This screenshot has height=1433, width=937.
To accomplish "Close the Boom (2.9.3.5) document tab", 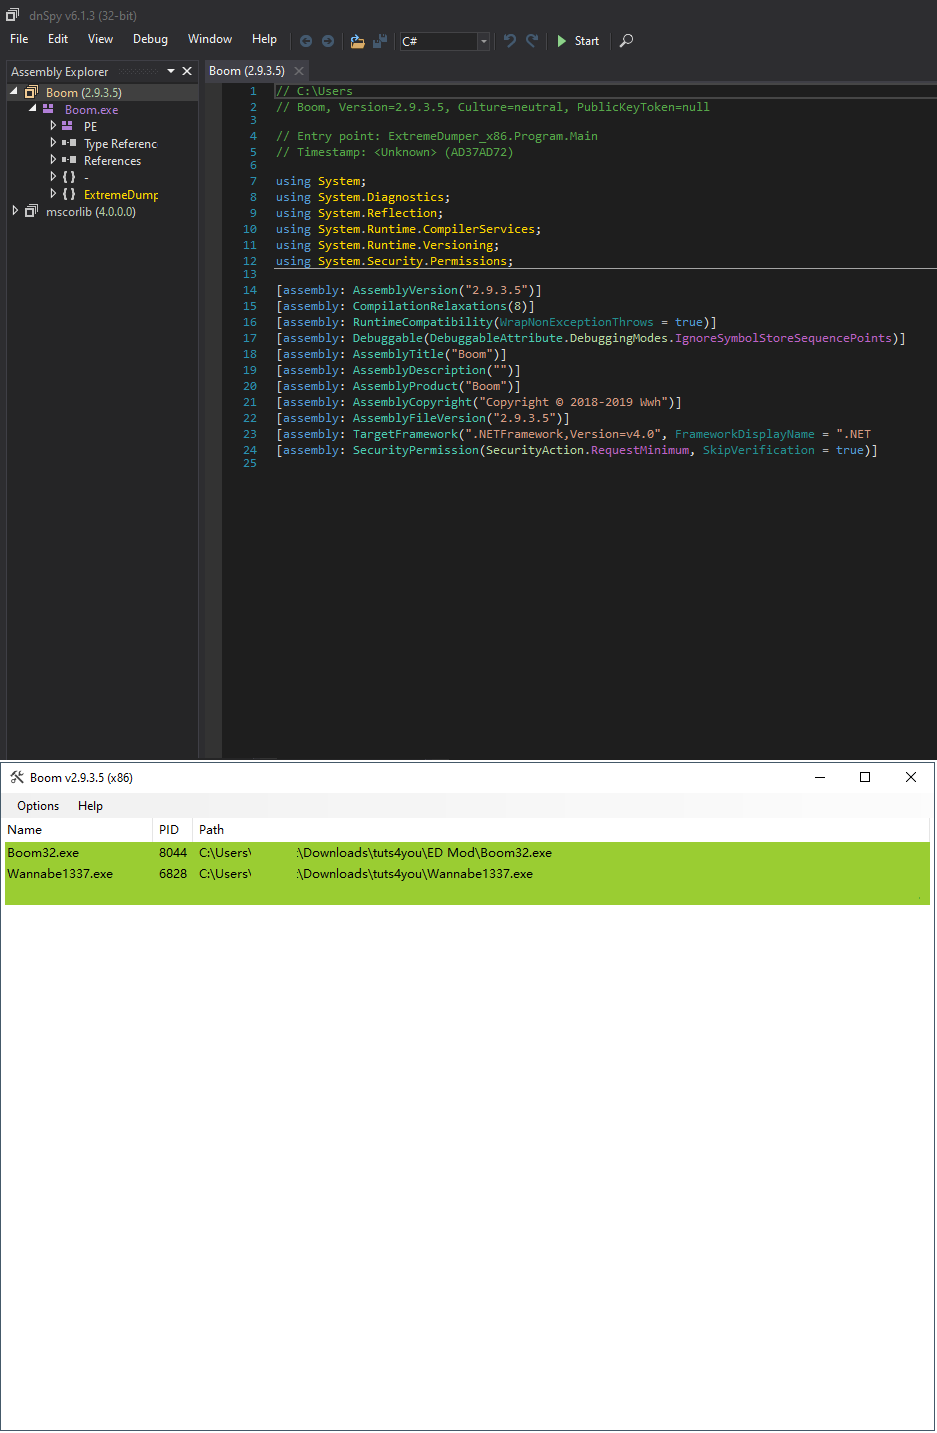I will click(299, 71).
